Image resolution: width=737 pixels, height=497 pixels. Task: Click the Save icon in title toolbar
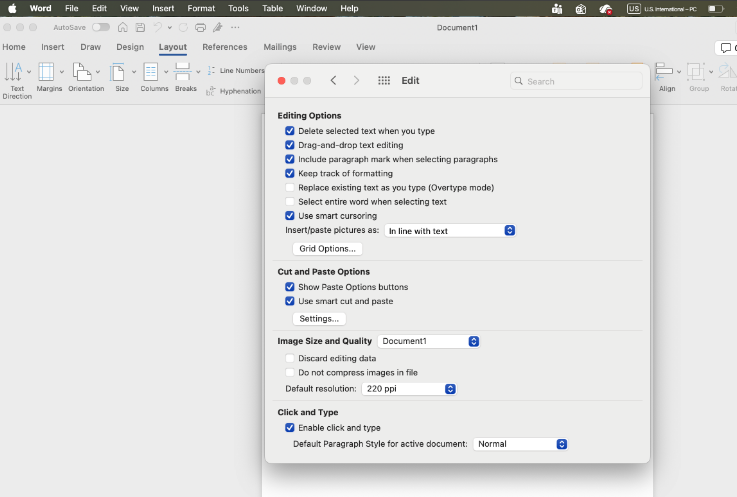pos(140,27)
